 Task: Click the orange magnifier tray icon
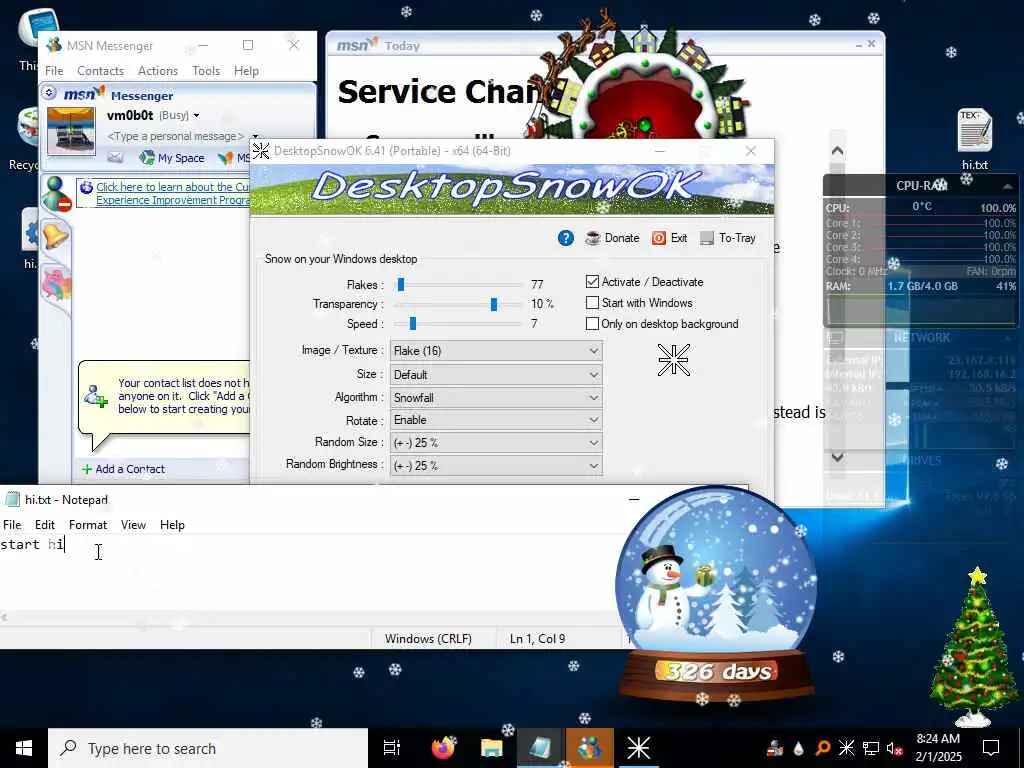pos(823,748)
